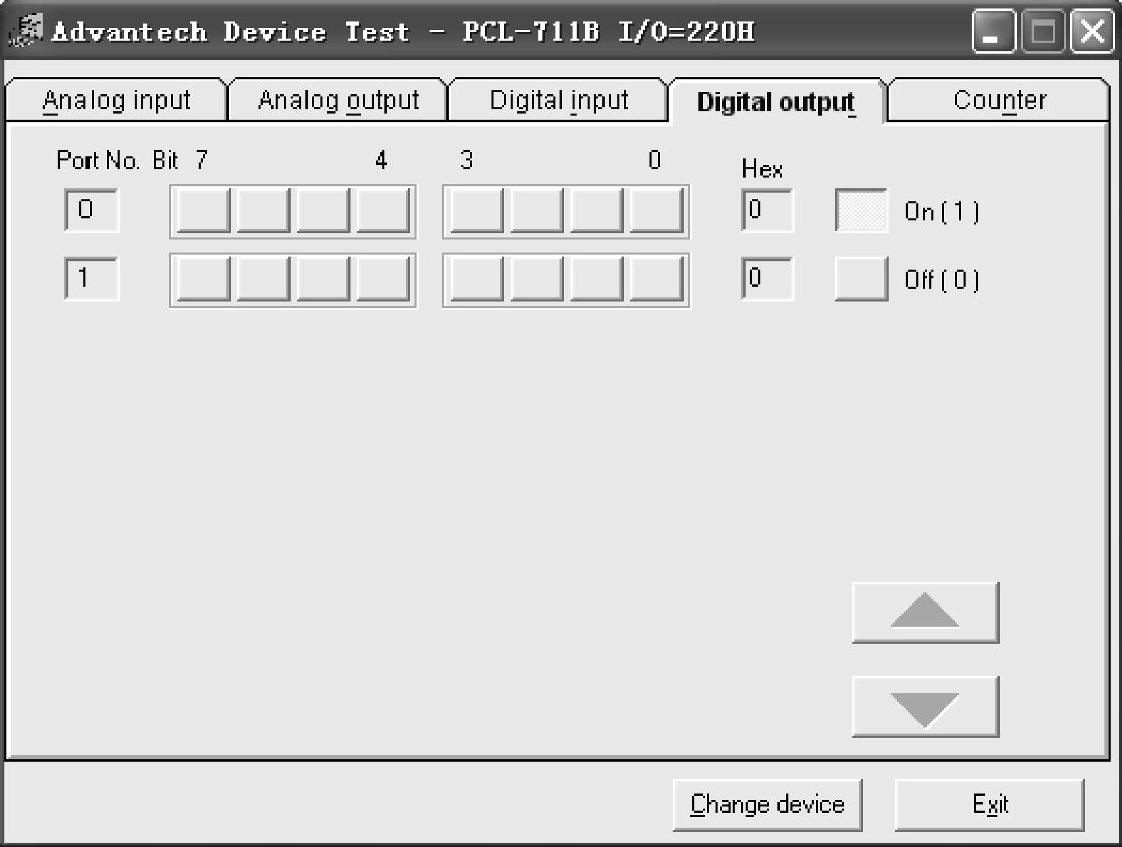The height and width of the screenshot is (847, 1122).
Task: Click the port number 0 field
Action: click(x=91, y=210)
